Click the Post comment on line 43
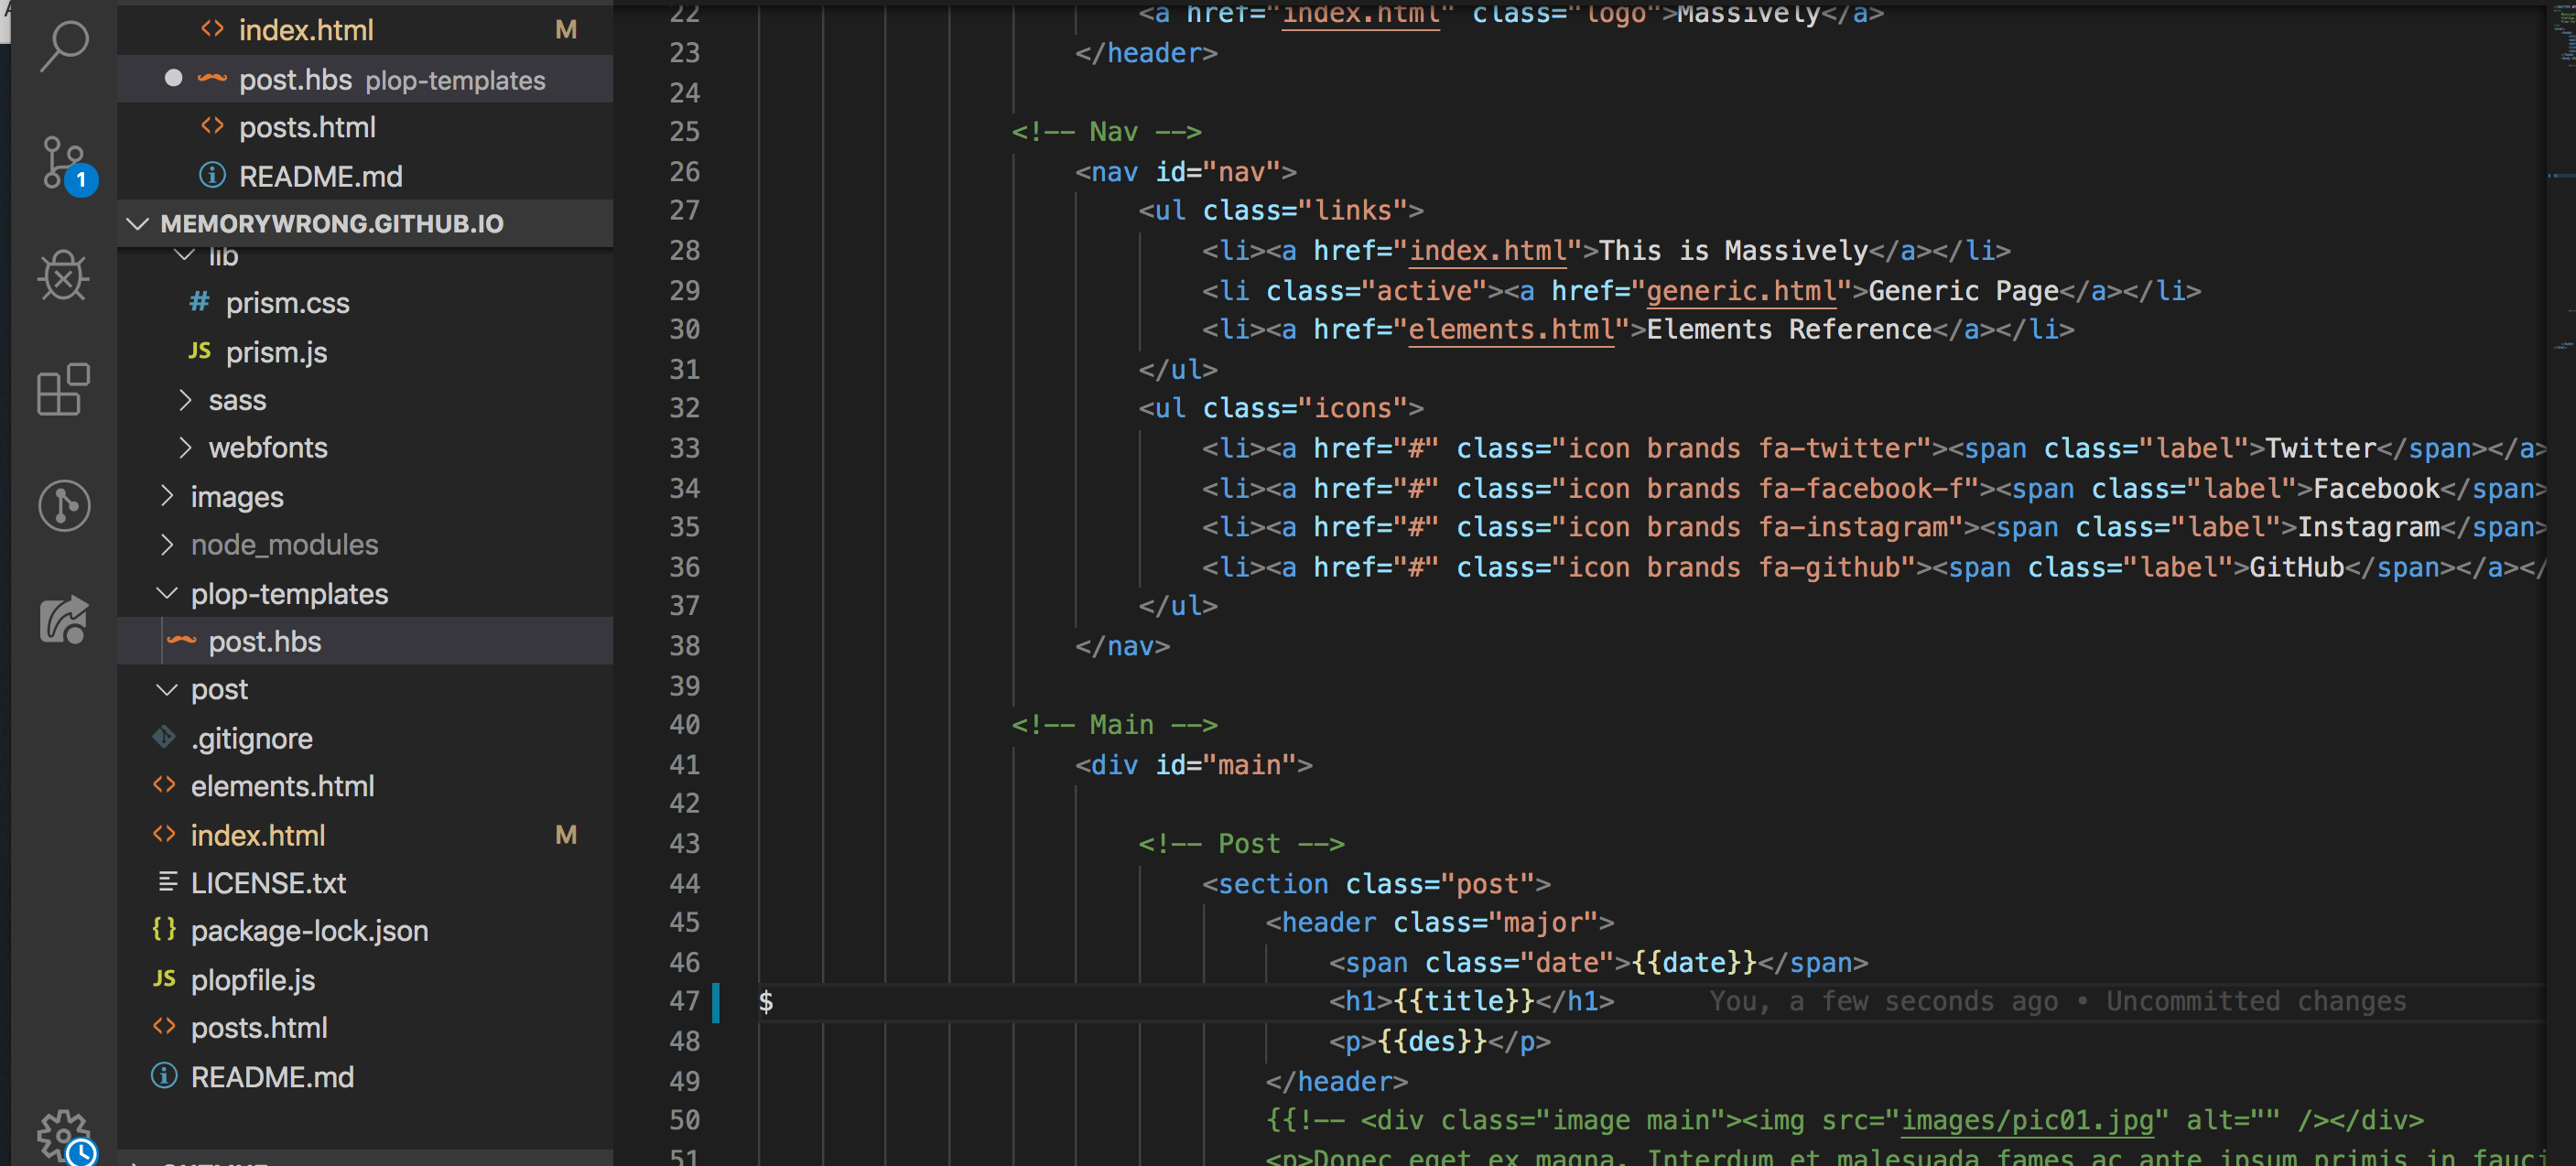The height and width of the screenshot is (1166, 2576). point(1241,843)
